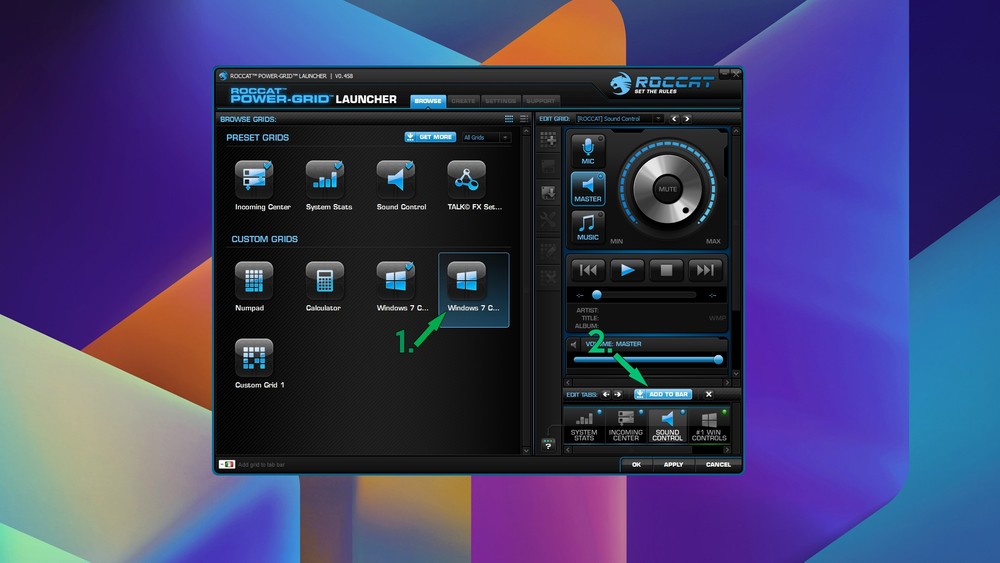Select the #1 Win Controls tab in bar
This screenshot has height=563, width=1000.
709,426
